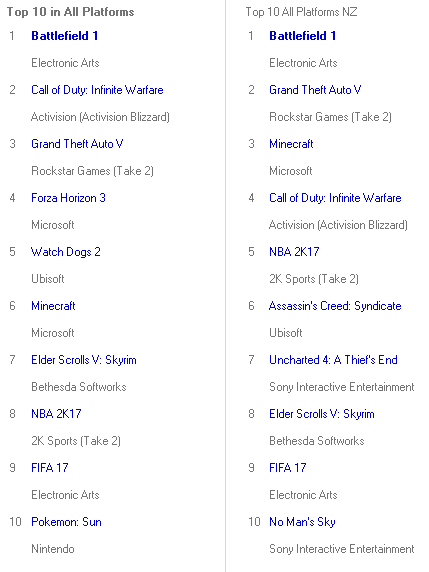Open Uncharted 4: A Thief's End
The image size is (429, 572).
(333, 360)
